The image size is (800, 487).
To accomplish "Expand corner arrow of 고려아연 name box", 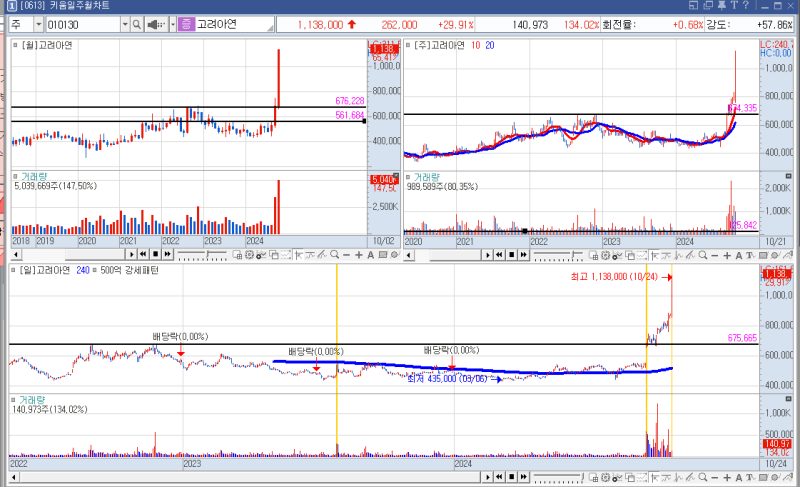I will (270, 28).
